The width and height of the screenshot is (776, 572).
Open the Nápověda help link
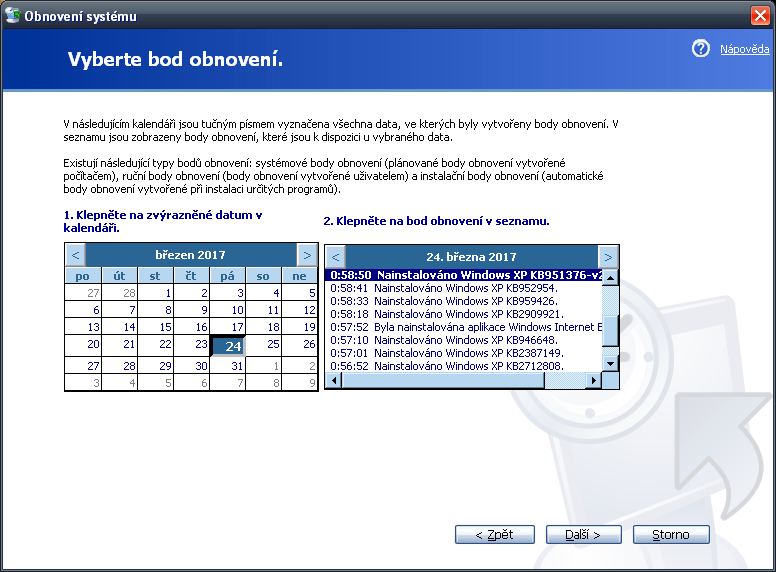click(x=744, y=49)
